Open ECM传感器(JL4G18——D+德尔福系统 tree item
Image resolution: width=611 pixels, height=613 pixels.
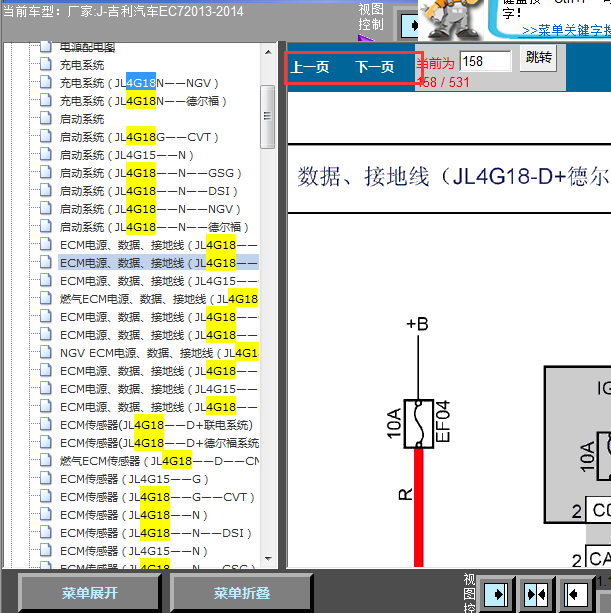[159, 443]
